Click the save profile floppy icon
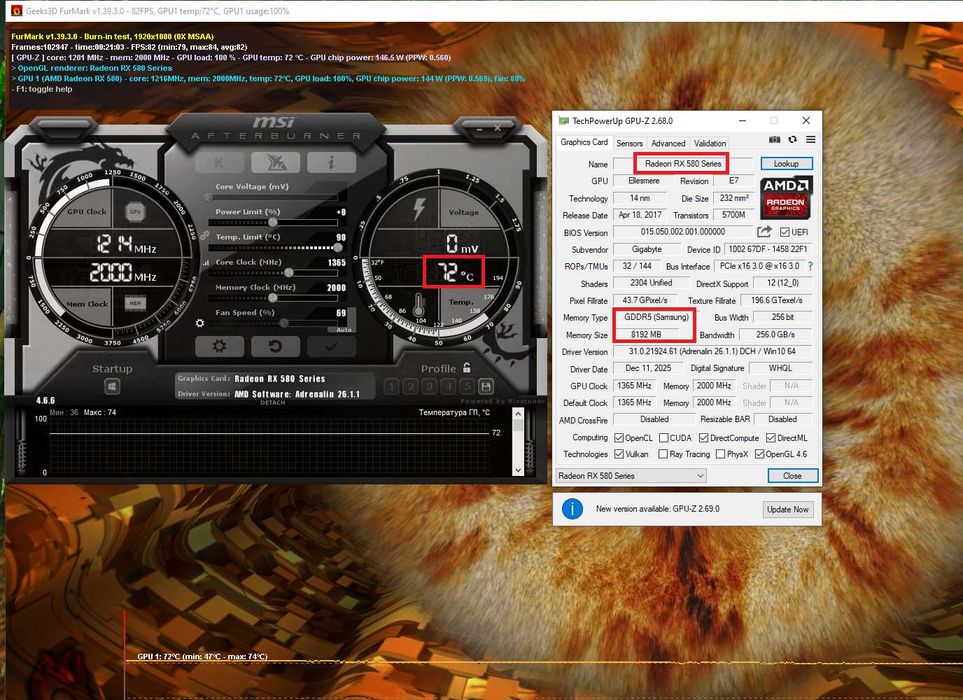Viewport: 963px width, 700px height. 486,386
